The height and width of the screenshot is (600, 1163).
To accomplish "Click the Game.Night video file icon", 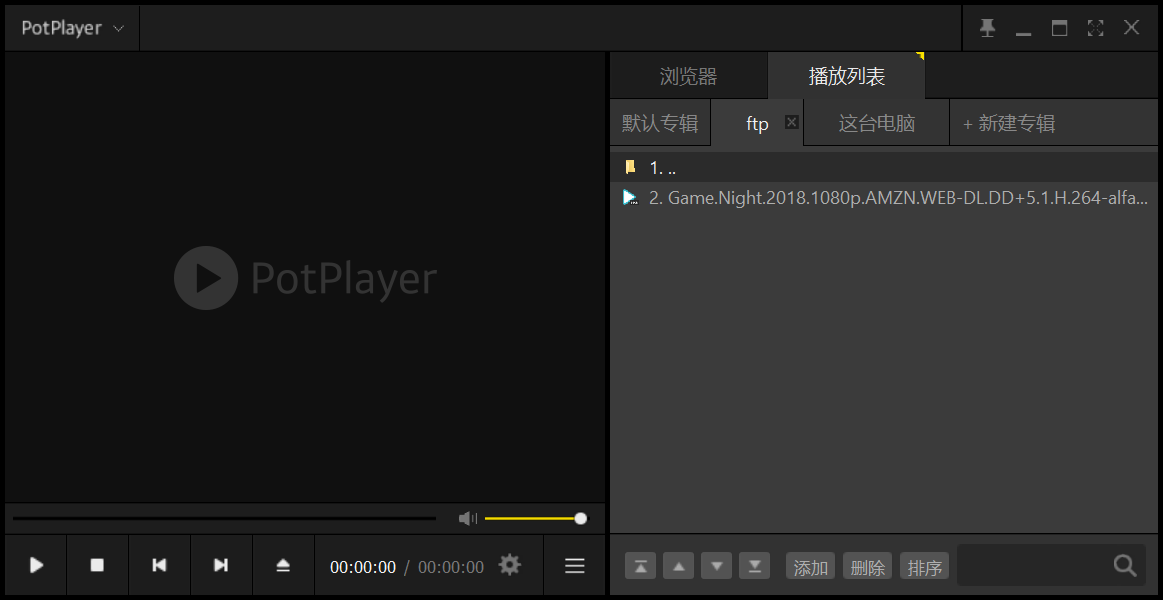I will click(630, 197).
